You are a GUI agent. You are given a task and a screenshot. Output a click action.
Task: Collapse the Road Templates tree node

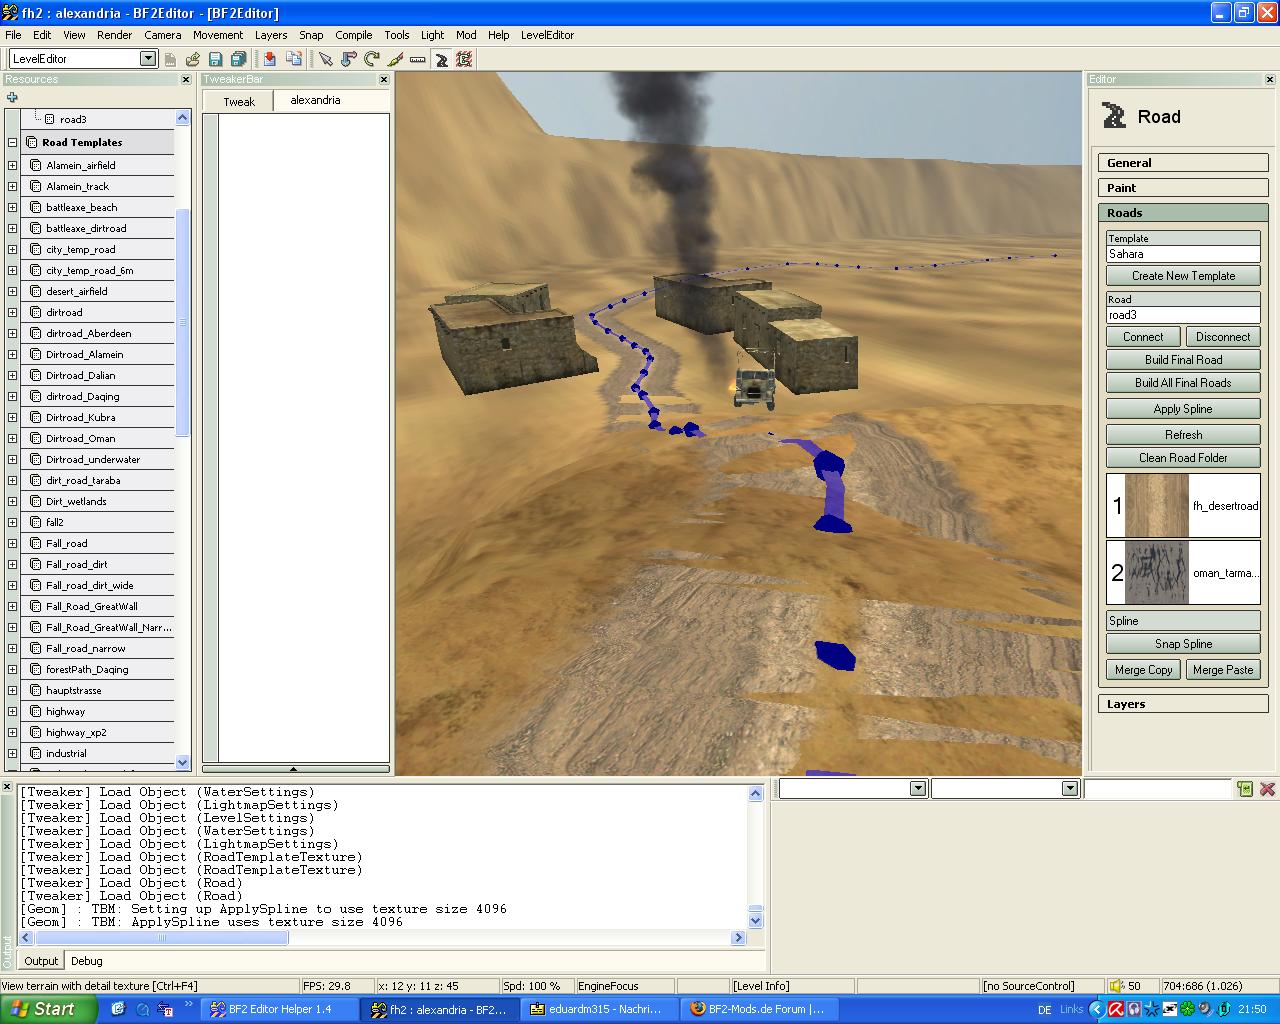[12, 142]
